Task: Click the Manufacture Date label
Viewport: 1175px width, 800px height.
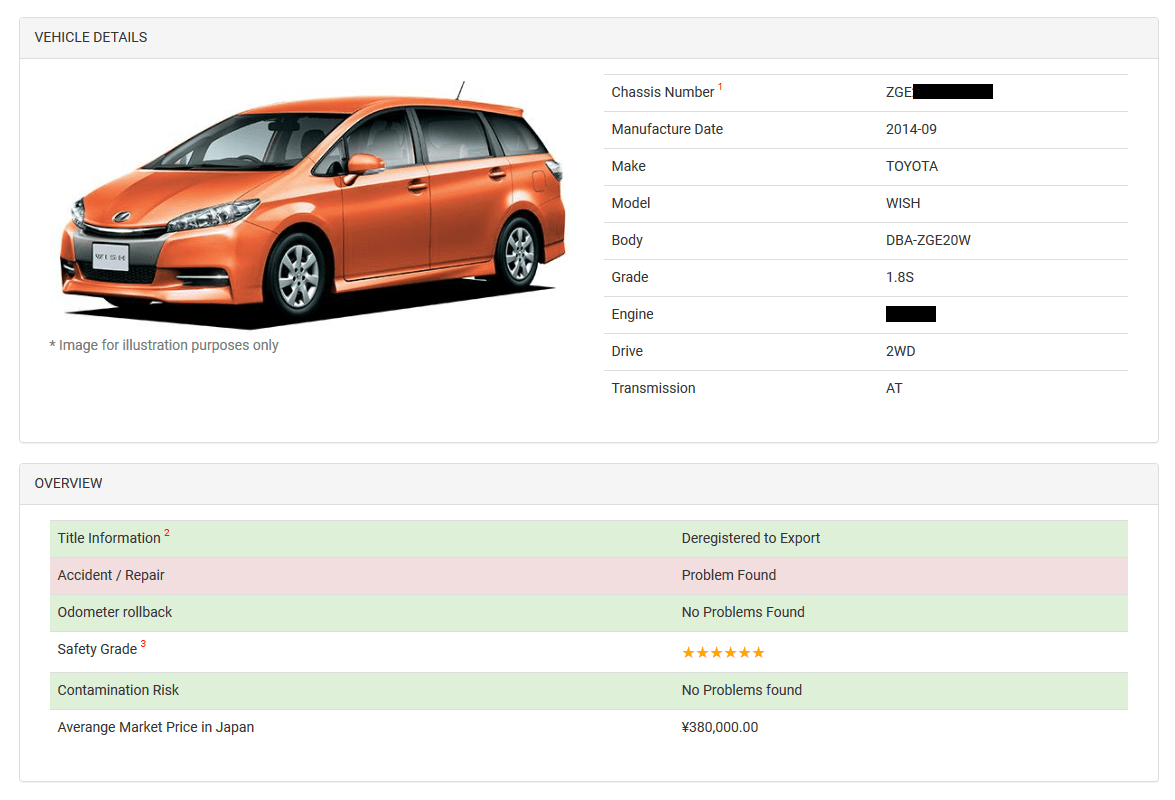Action: [x=667, y=129]
